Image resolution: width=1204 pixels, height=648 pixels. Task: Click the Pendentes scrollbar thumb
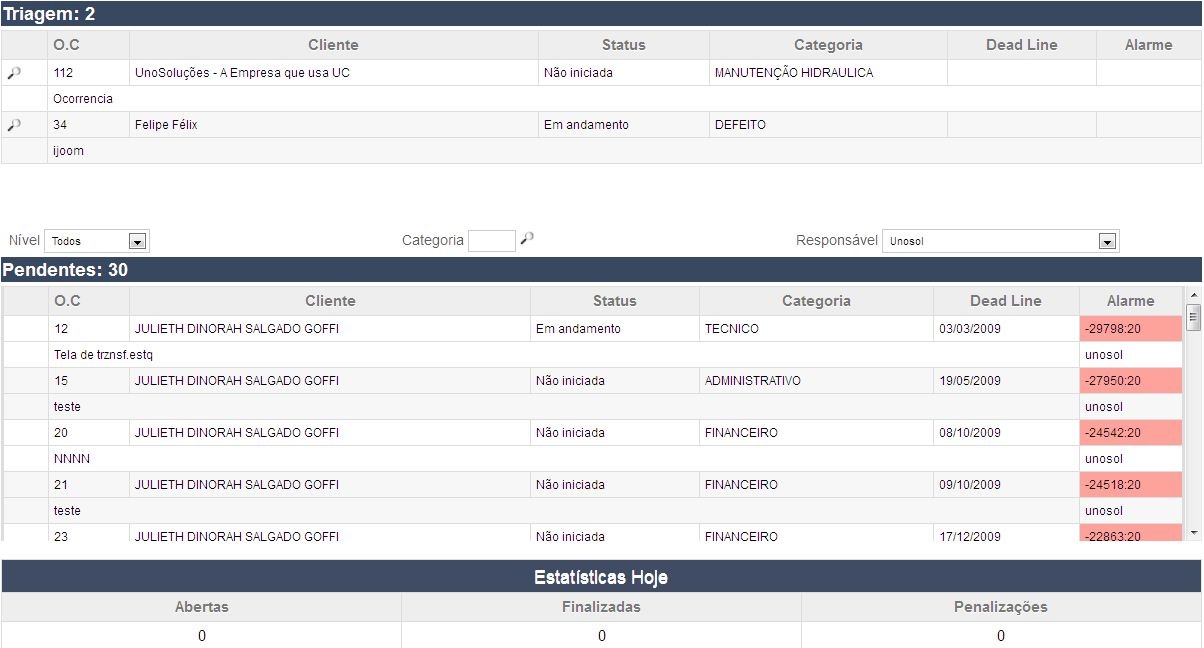point(1192,317)
